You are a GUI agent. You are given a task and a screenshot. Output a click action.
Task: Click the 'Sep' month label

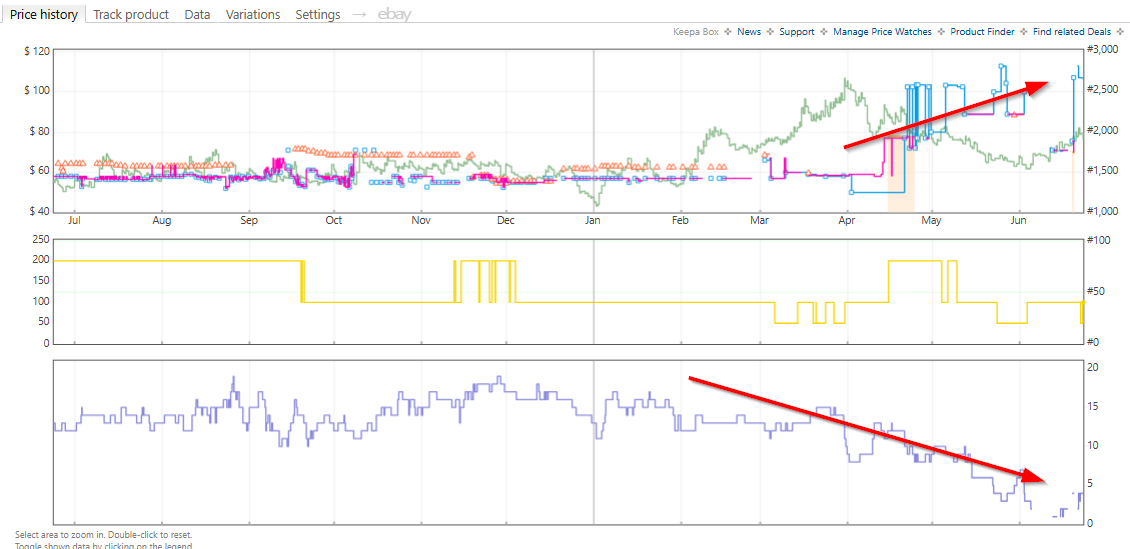tap(249, 220)
